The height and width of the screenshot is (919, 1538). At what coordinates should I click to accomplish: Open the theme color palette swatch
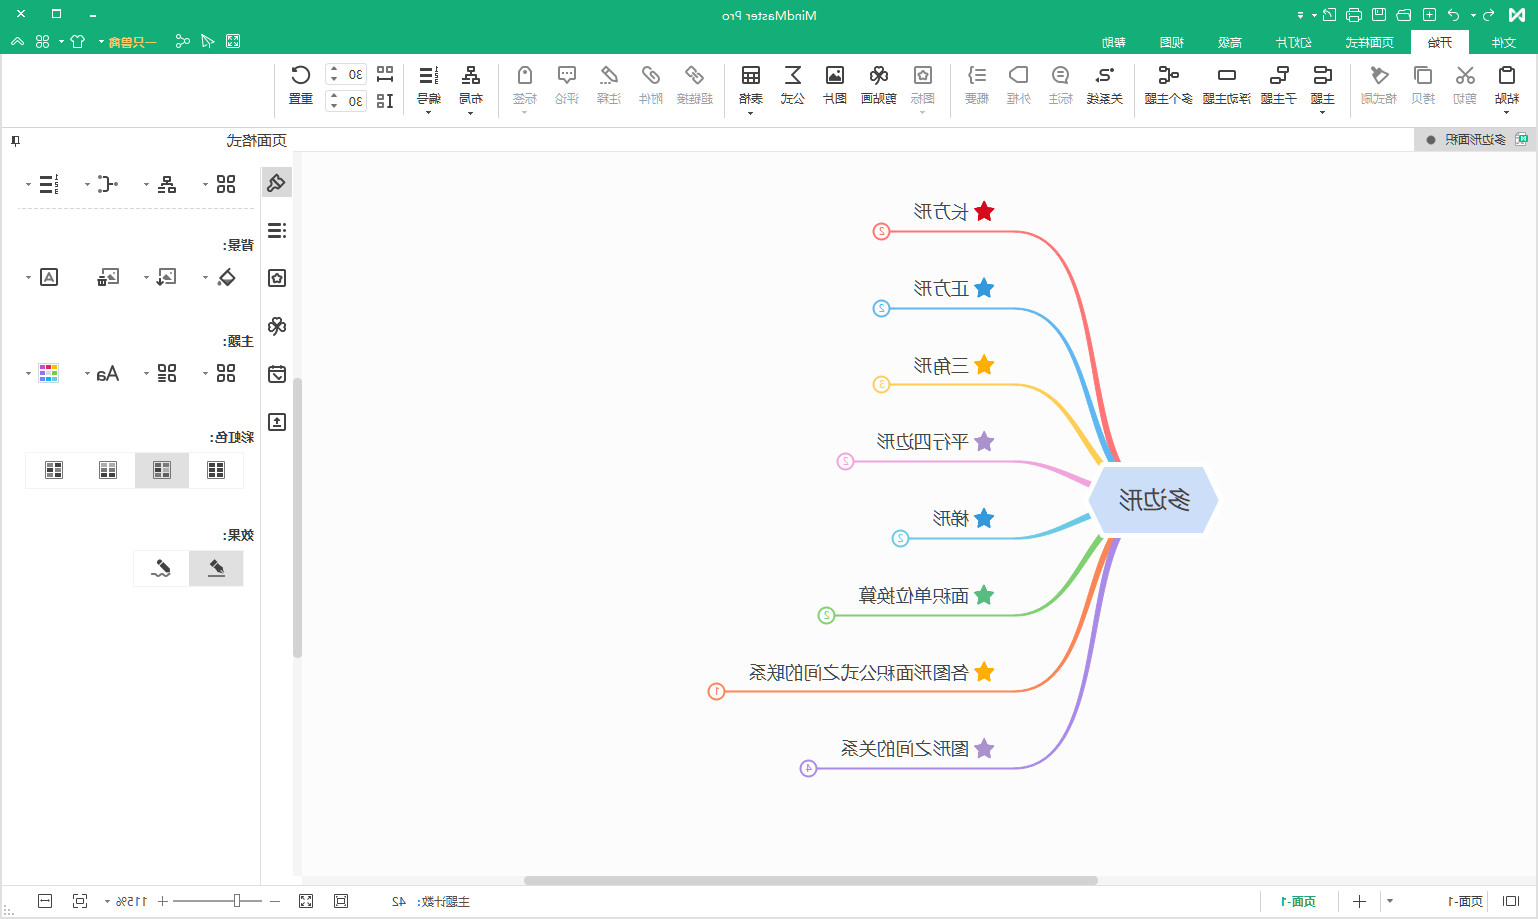click(x=48, y=374)
